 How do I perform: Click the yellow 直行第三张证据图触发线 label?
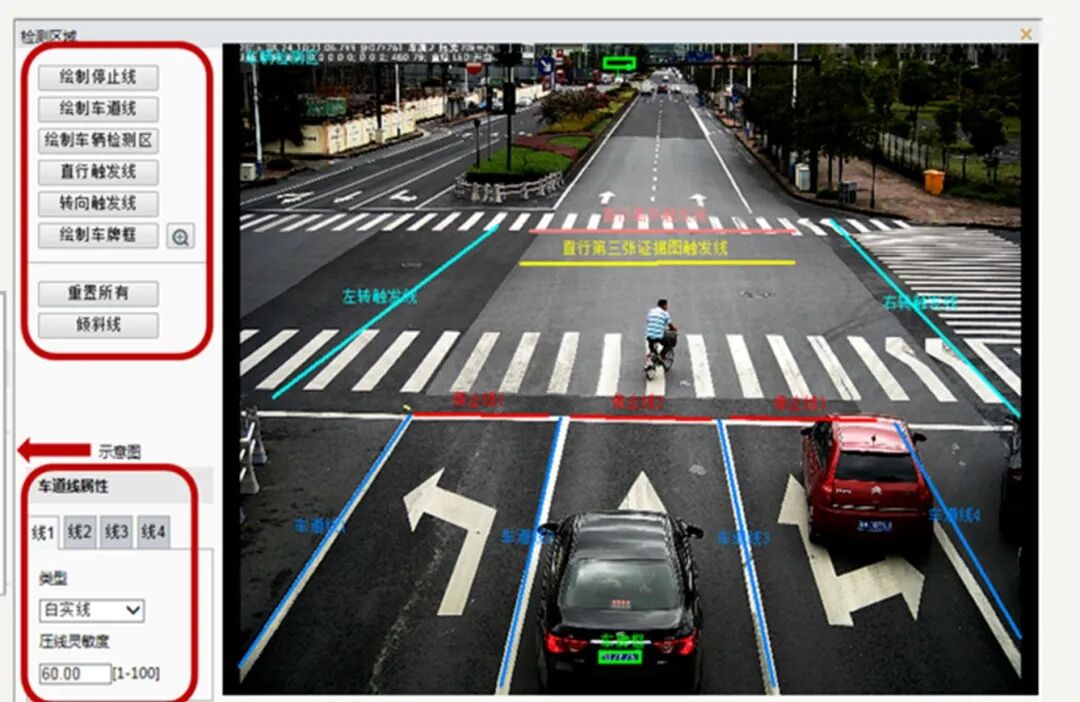point(645,247)
